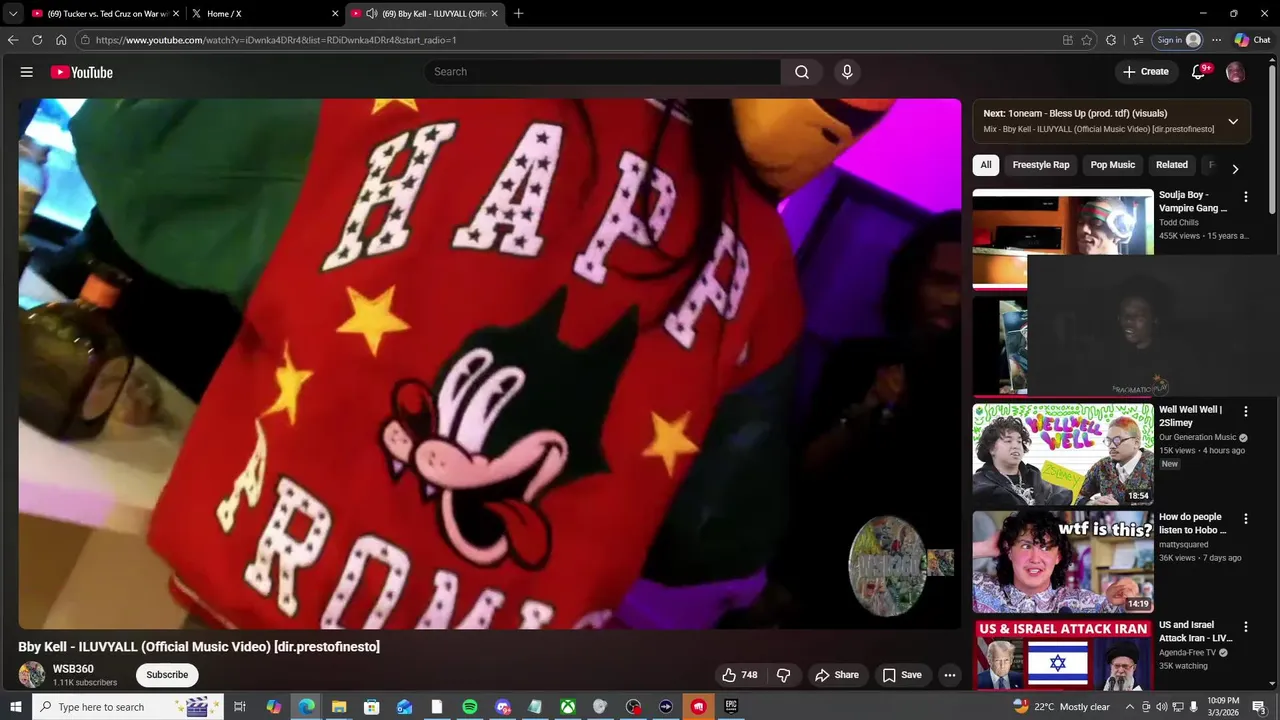1280x720 pixels.
Task: Open the YouTube hamburger guide menu
Action: 27,72
